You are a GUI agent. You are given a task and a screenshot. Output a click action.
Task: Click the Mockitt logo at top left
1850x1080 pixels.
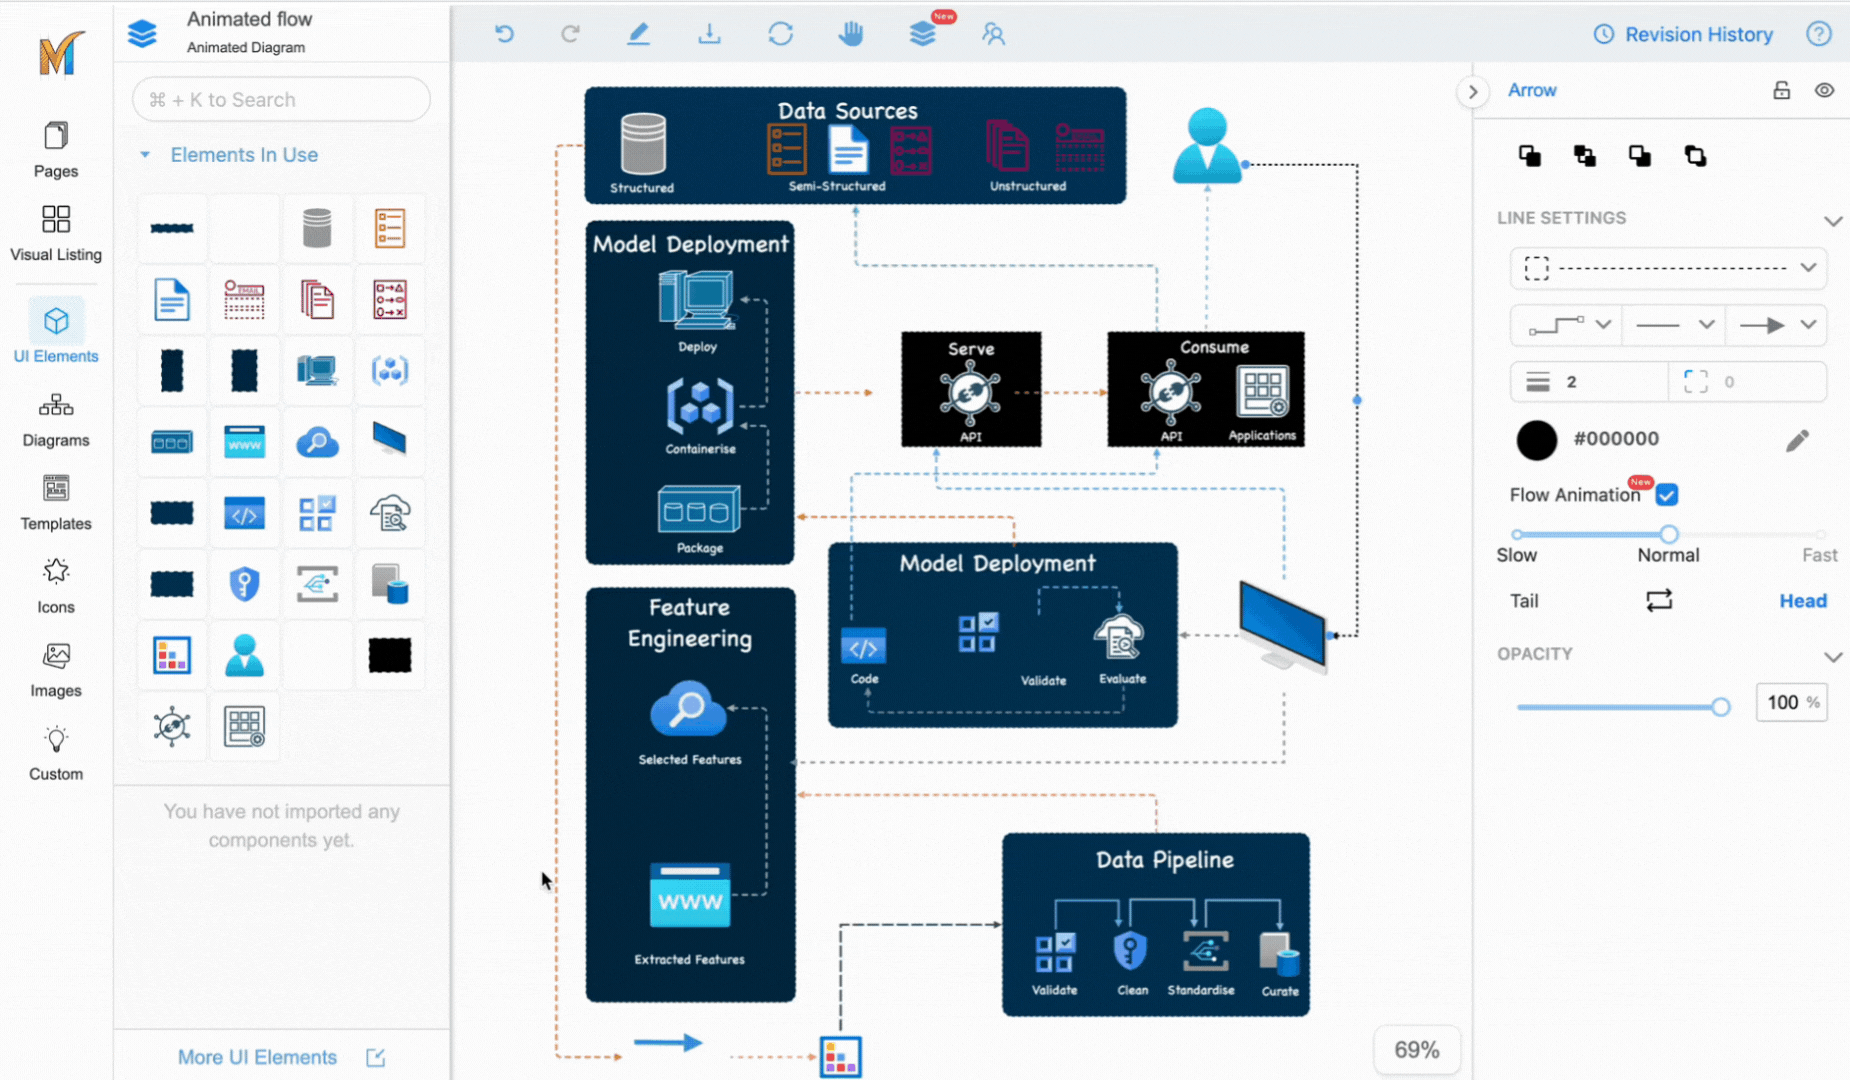click(59, 54)
